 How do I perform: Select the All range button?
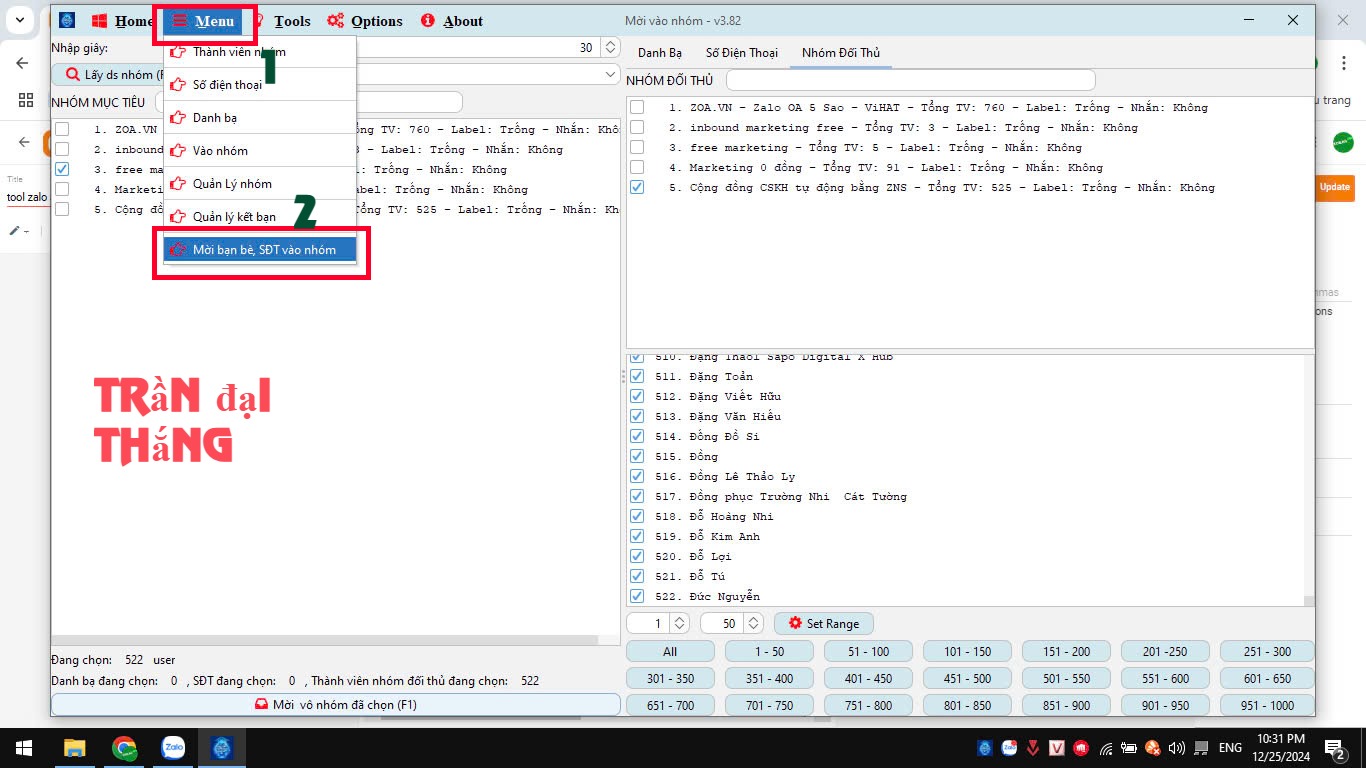670,651
